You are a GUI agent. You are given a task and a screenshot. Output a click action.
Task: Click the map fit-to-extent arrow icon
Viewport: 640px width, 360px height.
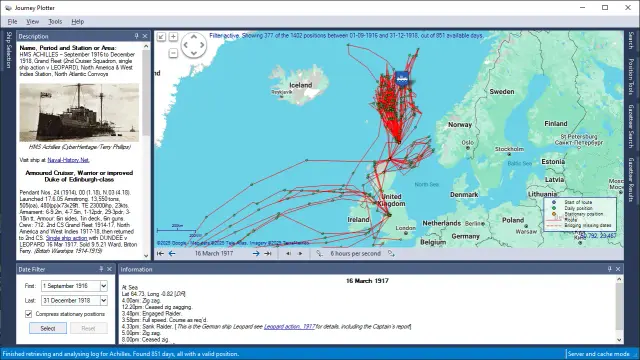[161, 37]
